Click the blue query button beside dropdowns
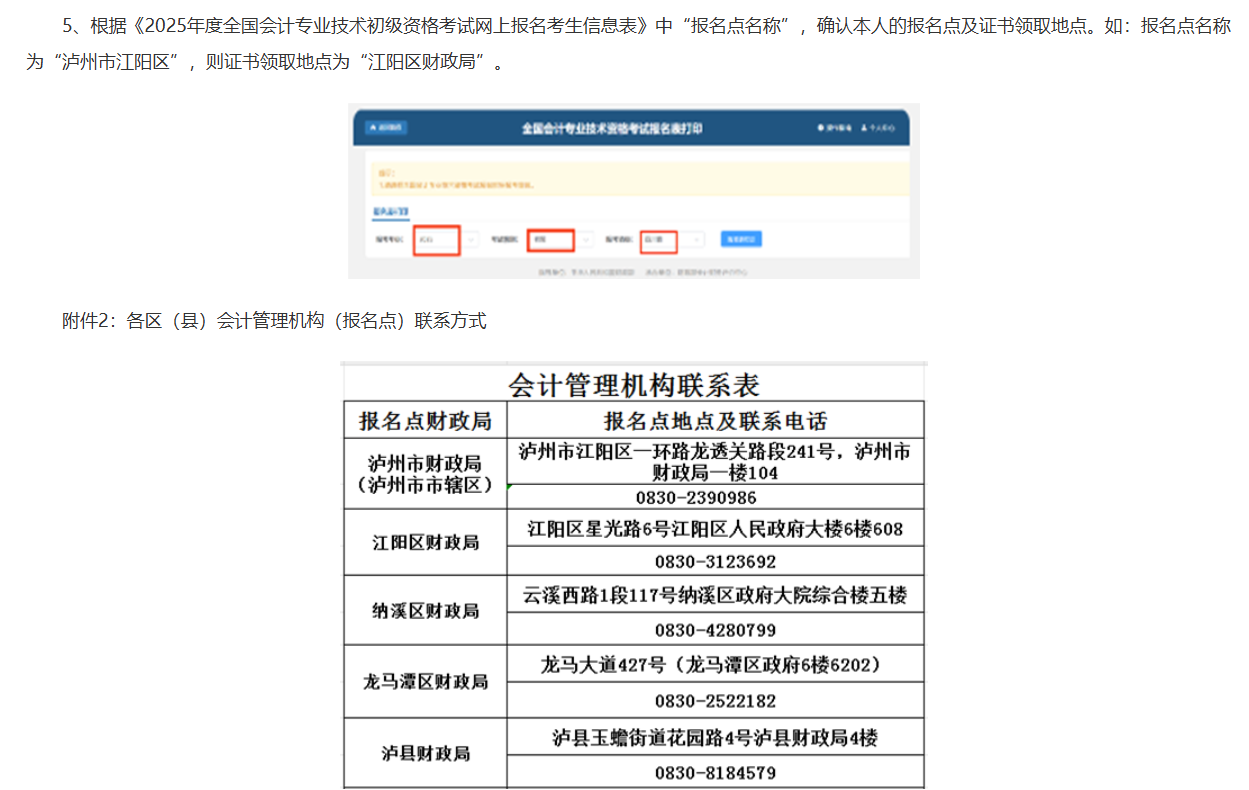 pyautogui.click(x=741, y=240)
